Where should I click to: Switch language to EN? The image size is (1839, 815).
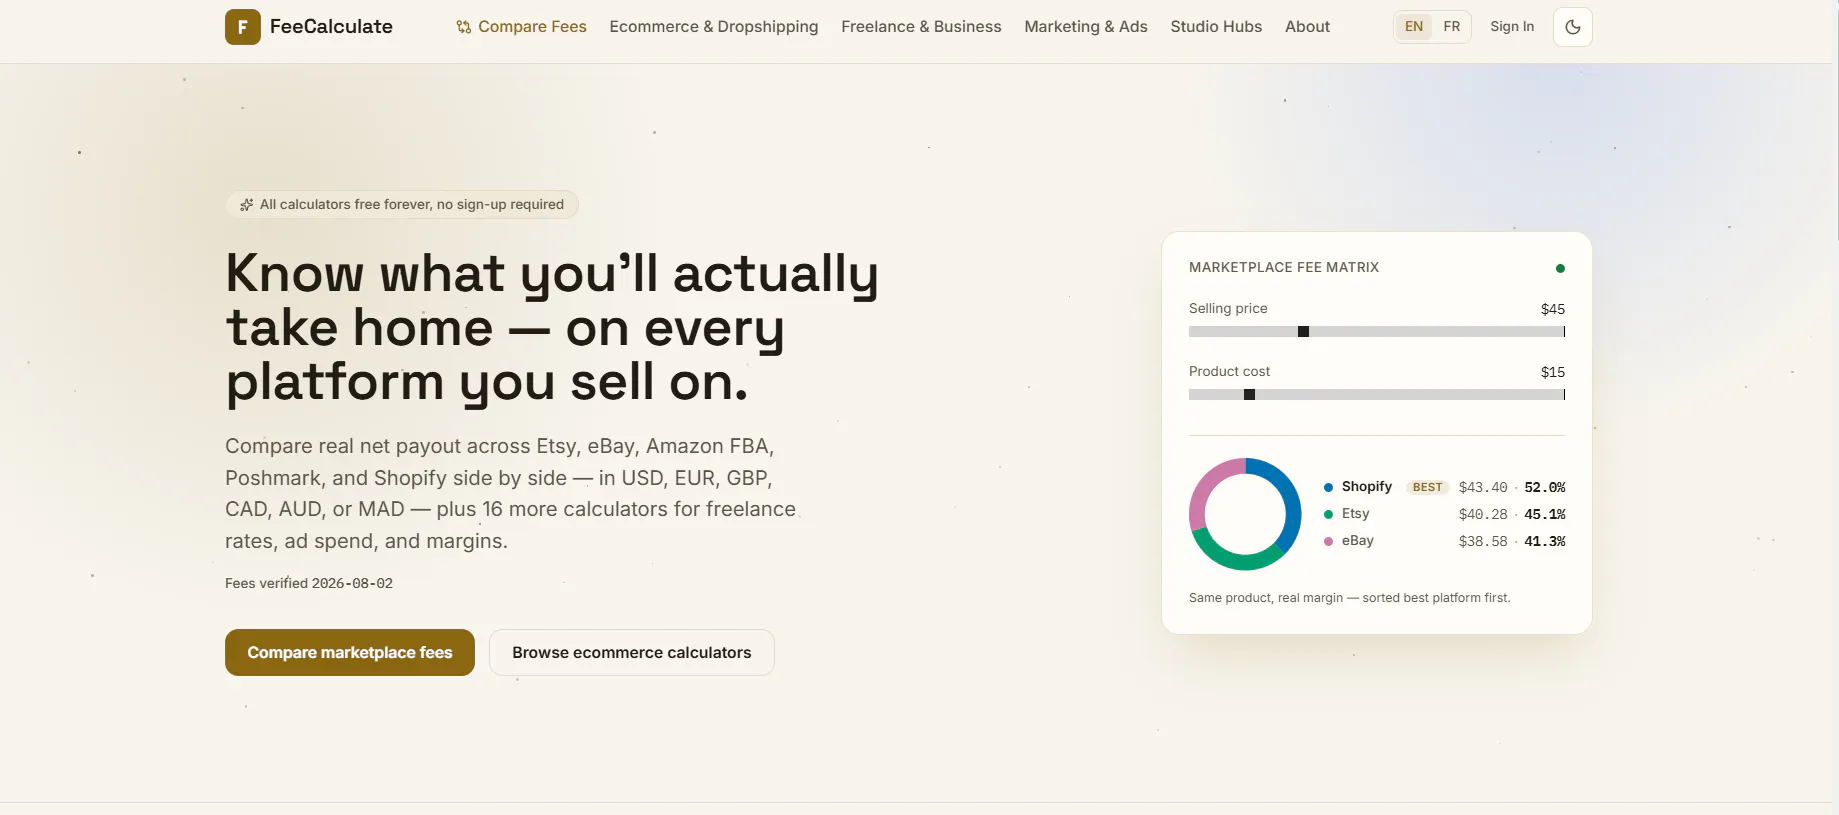tap(1414, 26)
